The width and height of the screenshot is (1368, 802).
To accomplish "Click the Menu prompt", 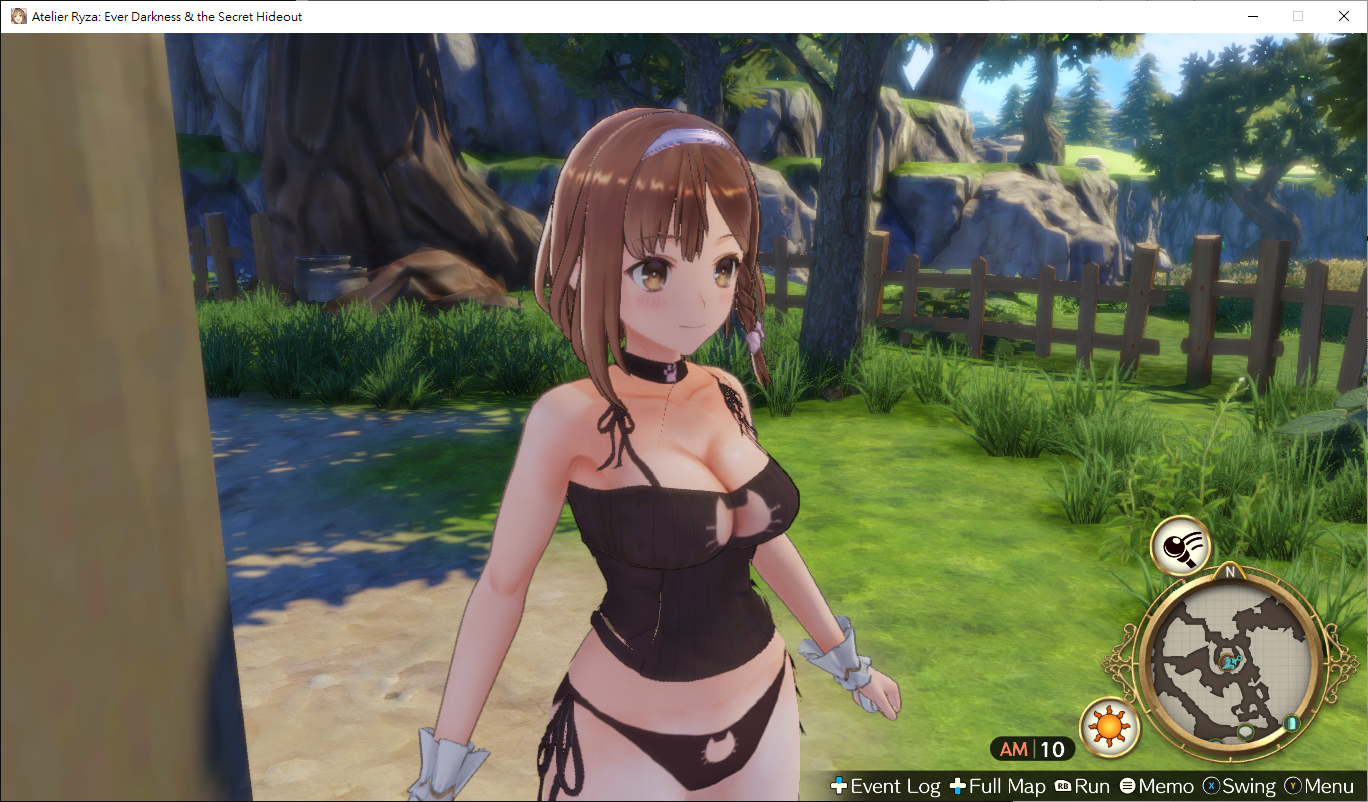I will pos(1319,787).
